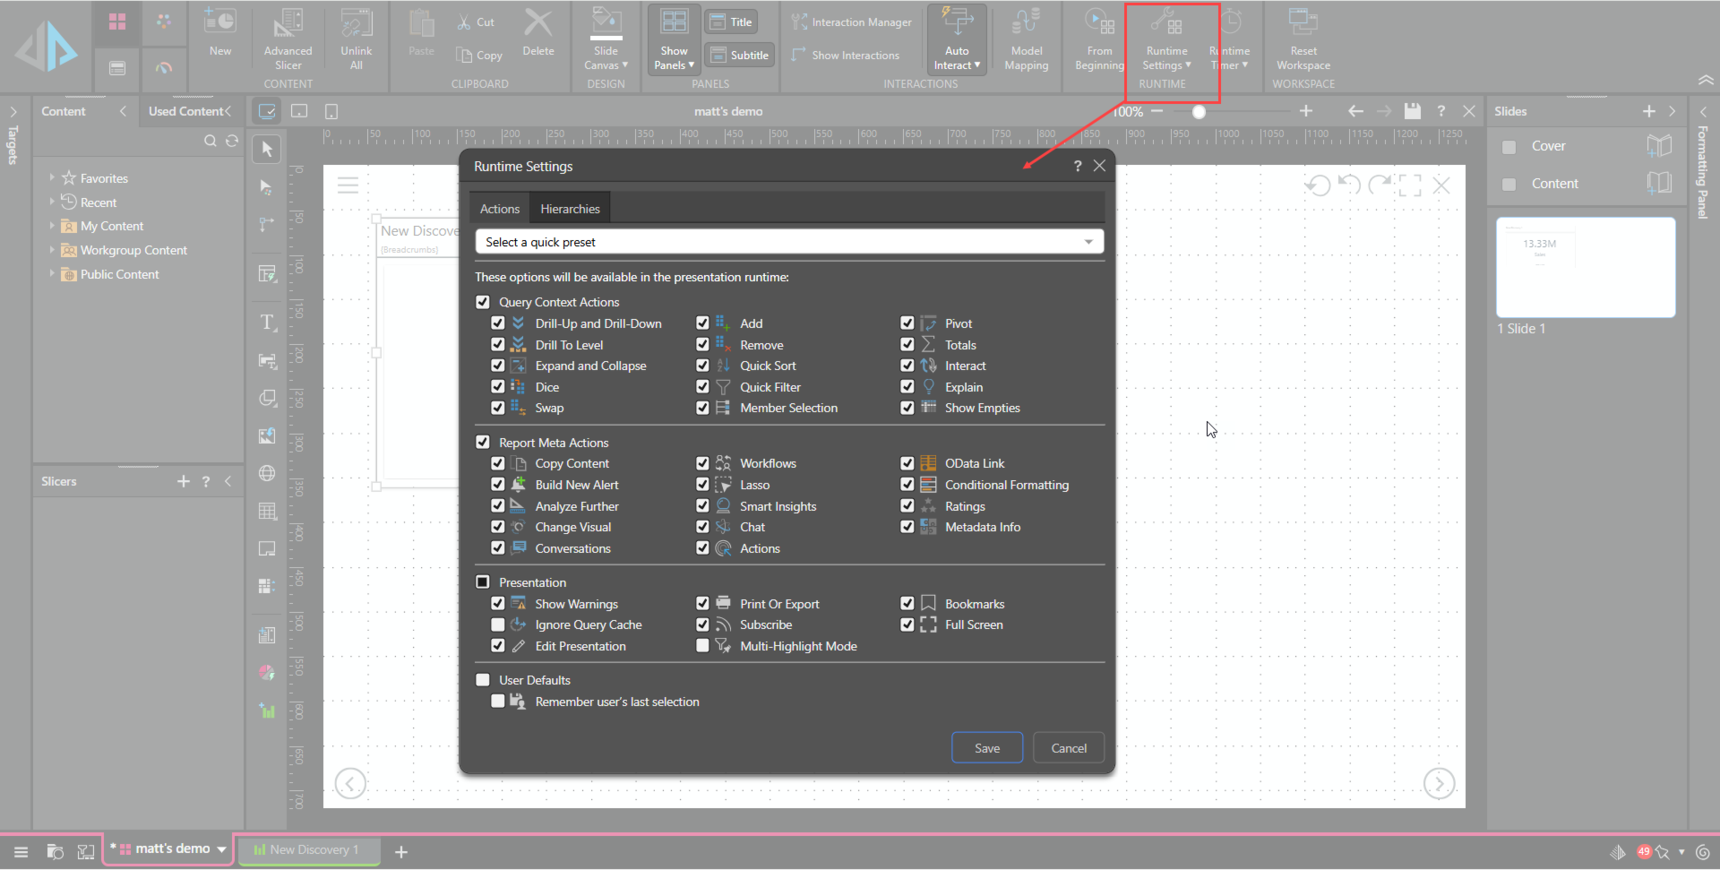Check Remember user's last selection
The image size is (1720, 870).
pyautogui.click(x=498, y=702)
